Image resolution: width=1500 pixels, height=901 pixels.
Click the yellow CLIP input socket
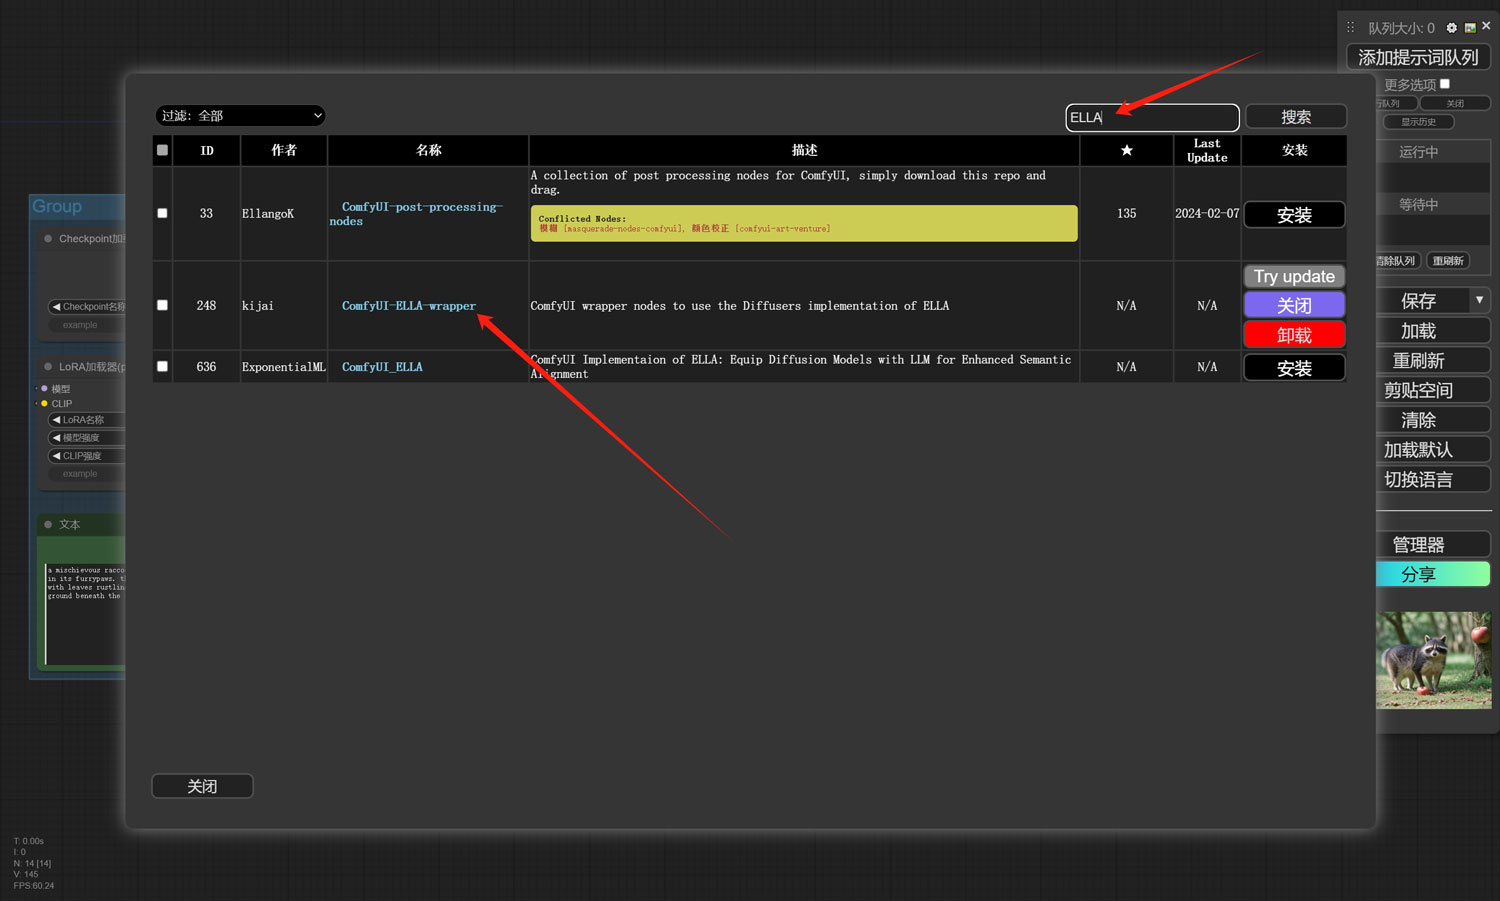(44, 404)
